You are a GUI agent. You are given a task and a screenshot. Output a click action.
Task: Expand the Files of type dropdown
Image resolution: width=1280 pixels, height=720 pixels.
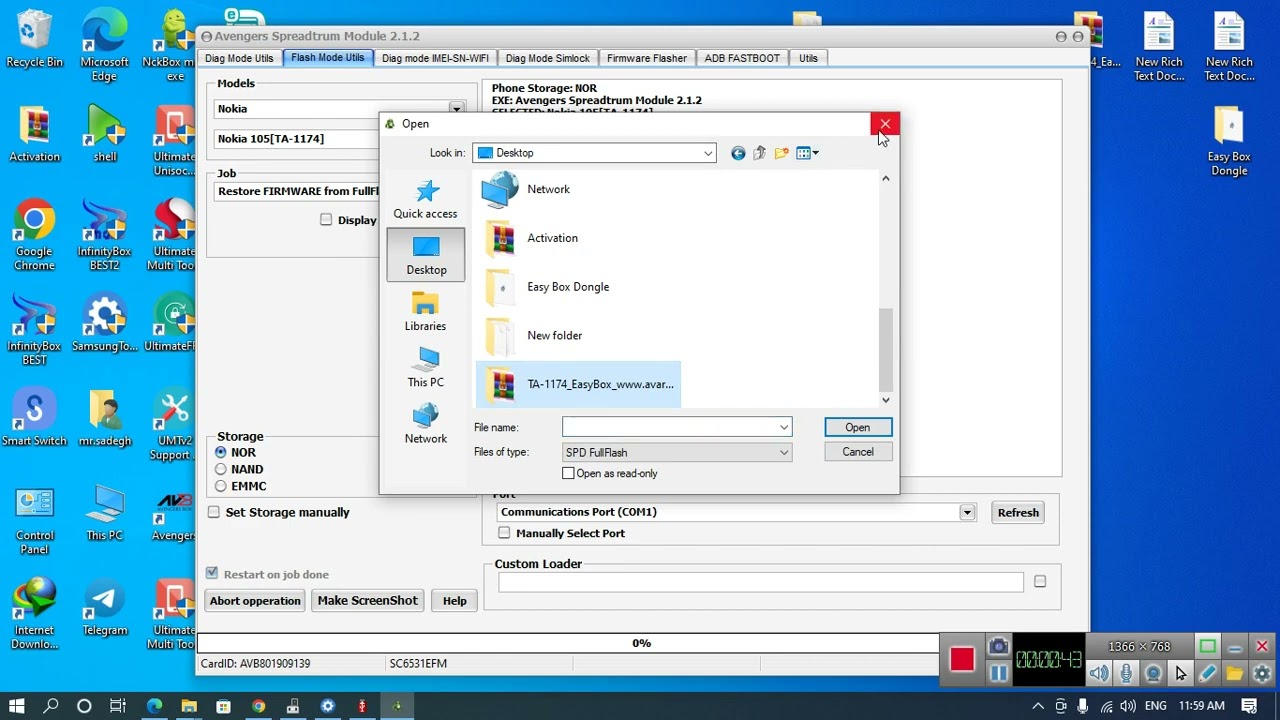(x=784, y=452)
